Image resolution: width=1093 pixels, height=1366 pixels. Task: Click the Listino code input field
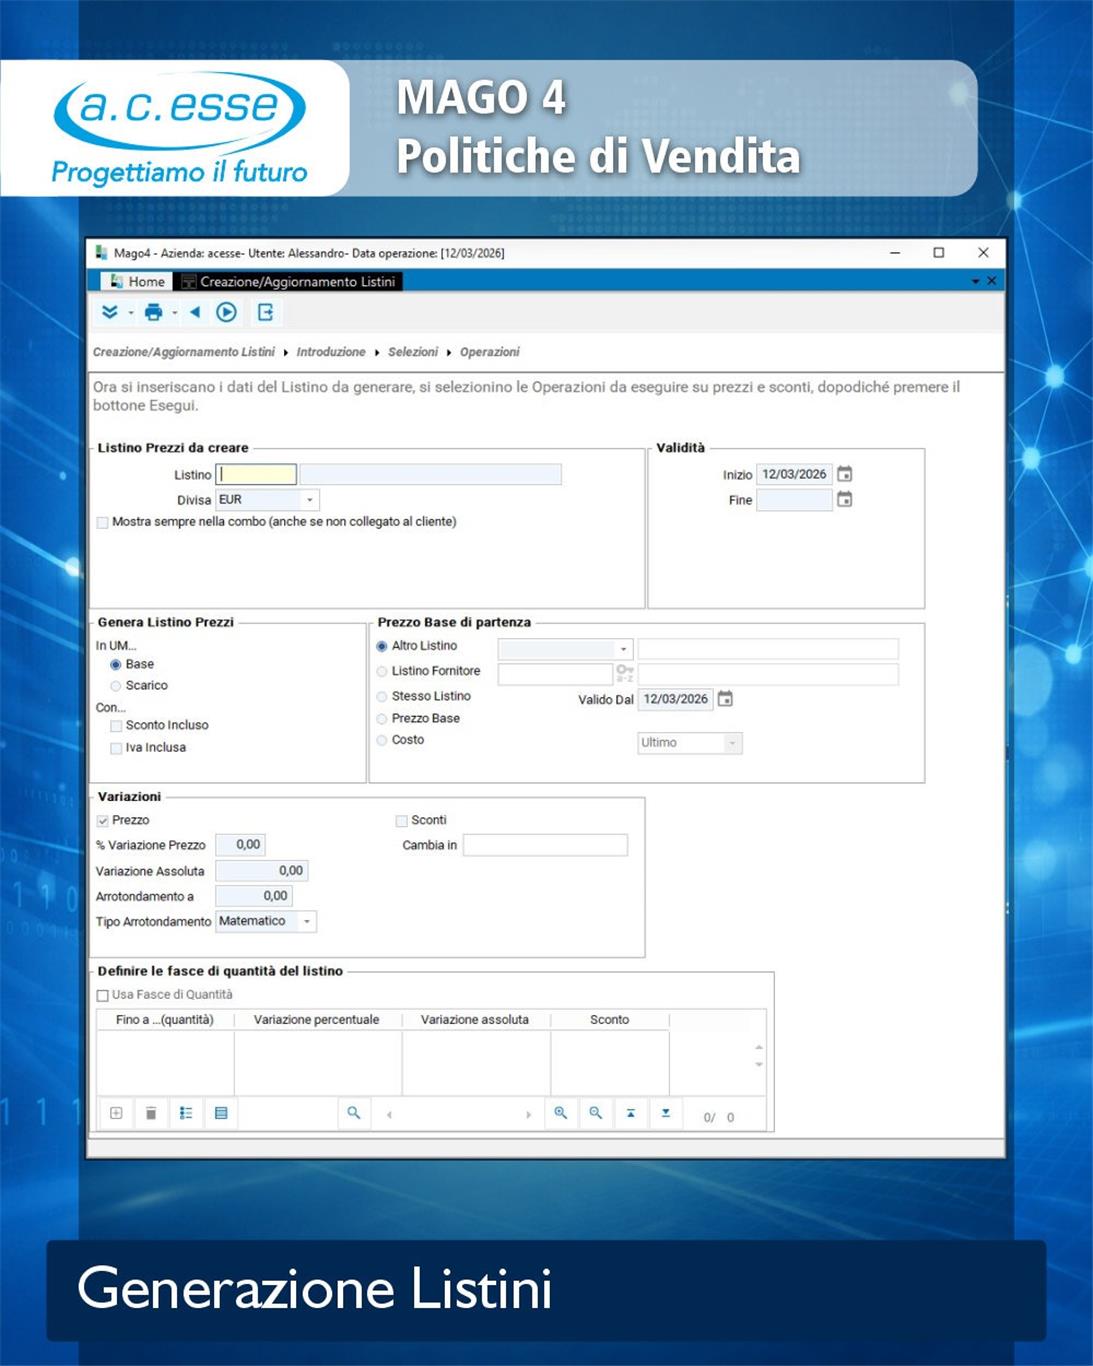257,474
